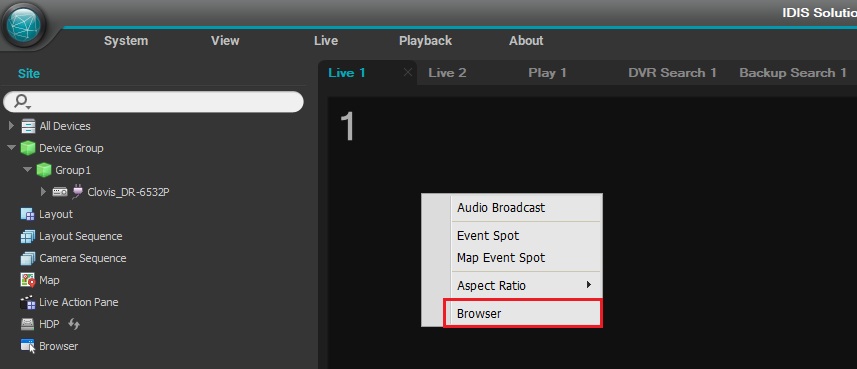
Task: Select HDP in the site tree
Action: click(49, 324)
